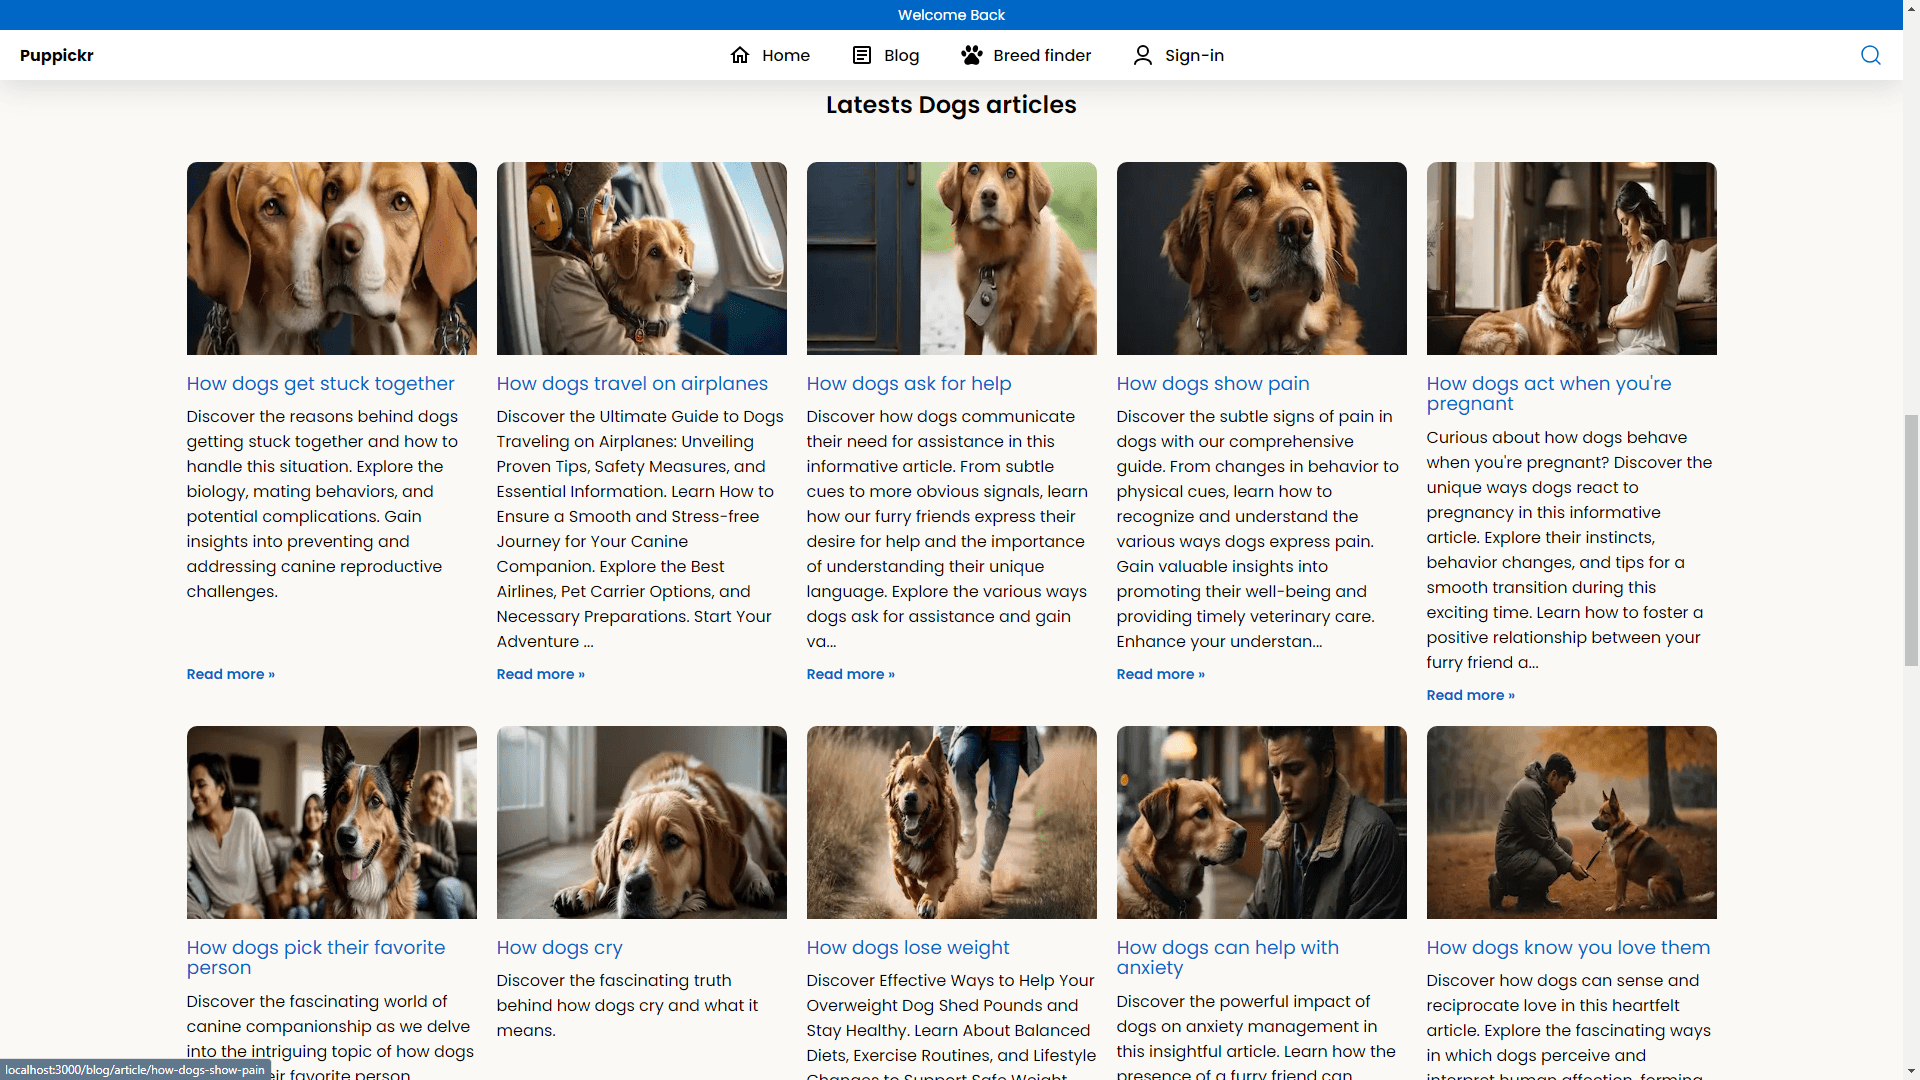1920x1080 pixels.
Task: Open the running dog weight-loss thumbnail
Action: click(951, 822)
